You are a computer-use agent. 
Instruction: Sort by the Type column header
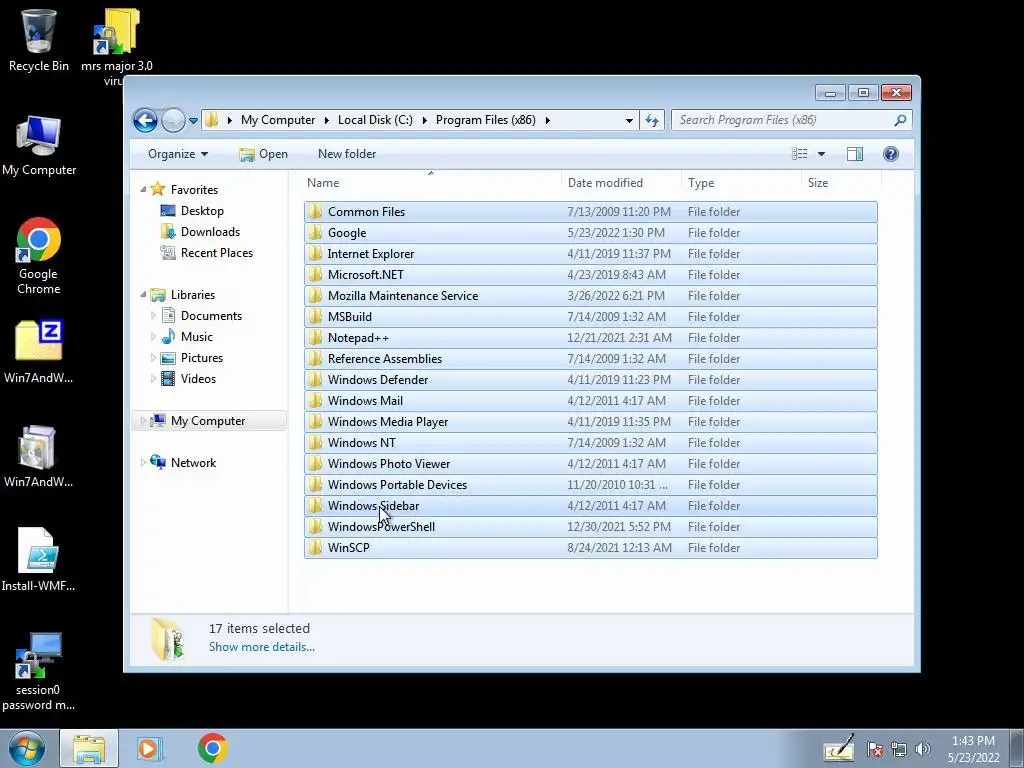pos(741,183)
